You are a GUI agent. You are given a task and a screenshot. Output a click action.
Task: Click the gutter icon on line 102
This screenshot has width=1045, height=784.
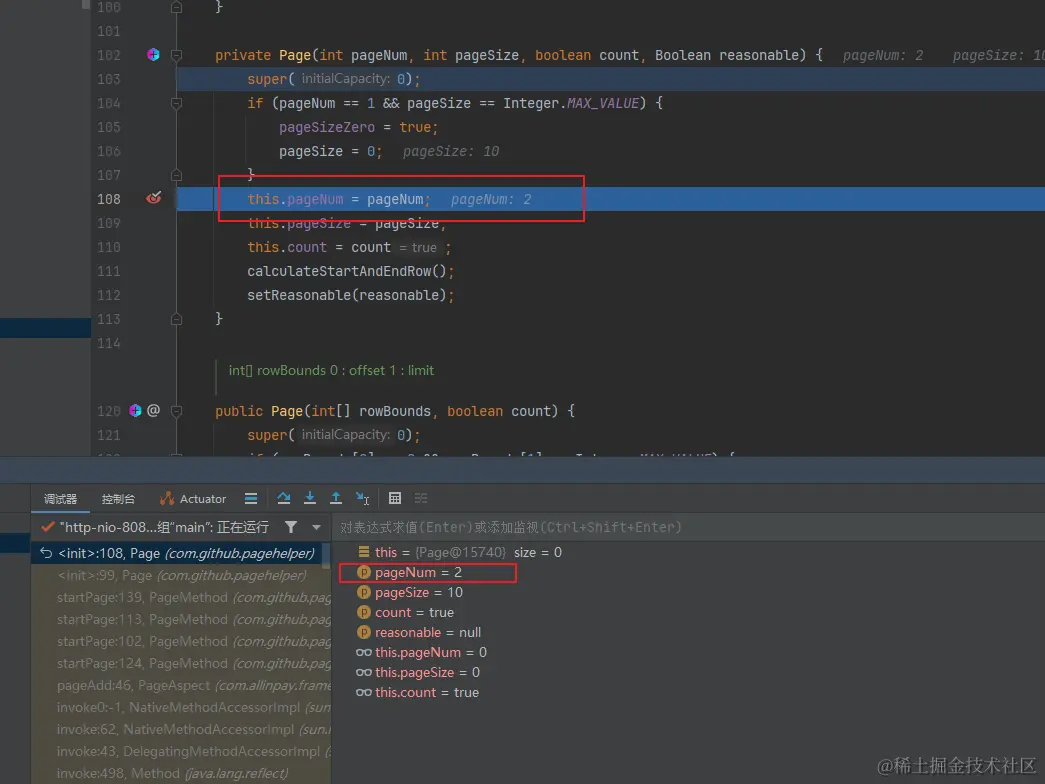coord(153,55)
